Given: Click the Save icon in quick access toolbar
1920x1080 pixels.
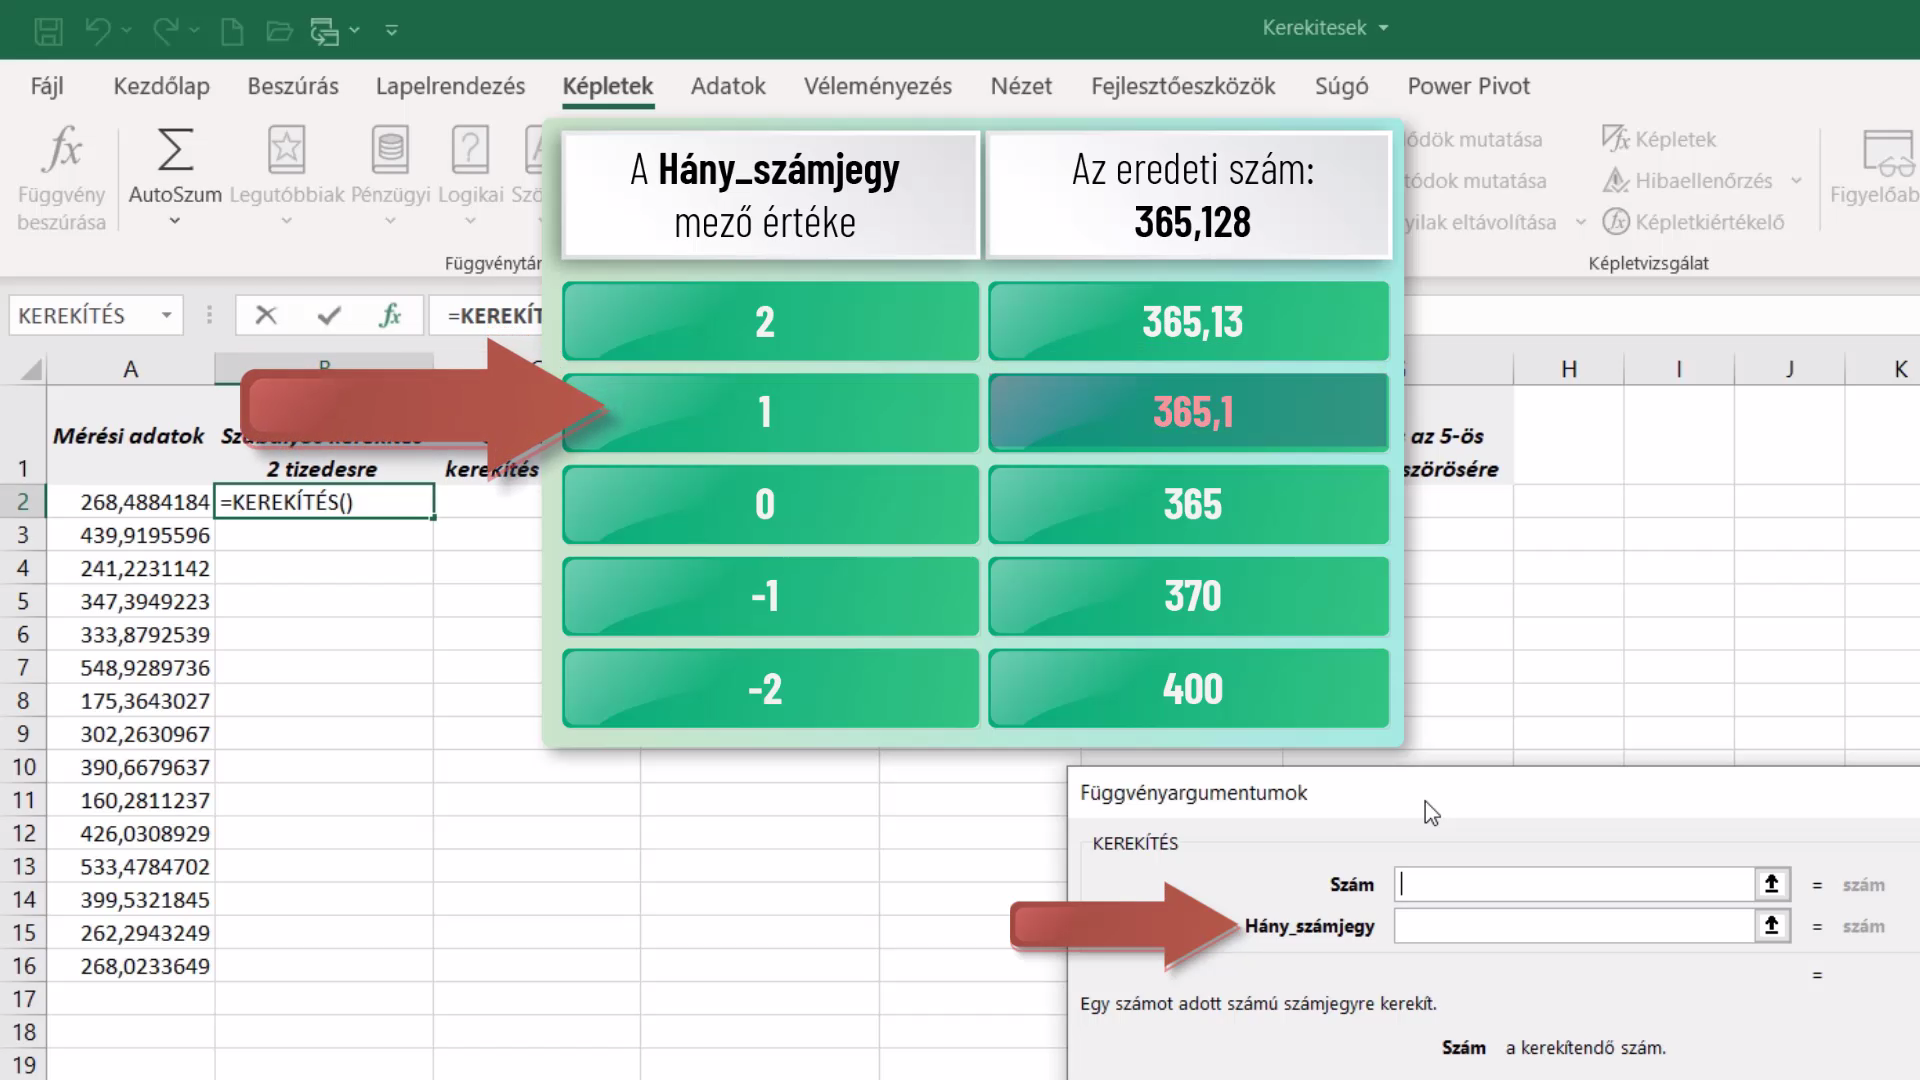Looking at the screenshot, I should pos(48,31).
